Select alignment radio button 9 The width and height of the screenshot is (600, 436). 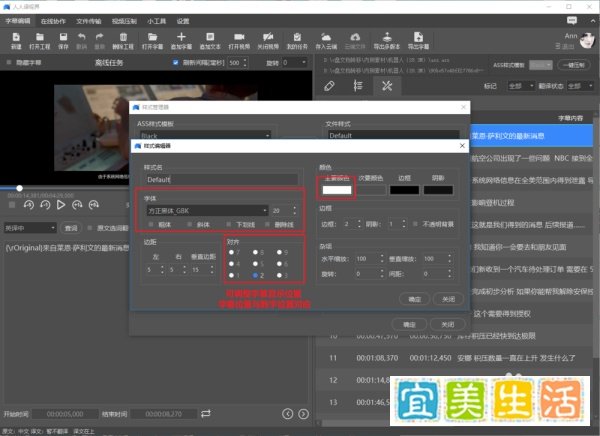[279, 252]
